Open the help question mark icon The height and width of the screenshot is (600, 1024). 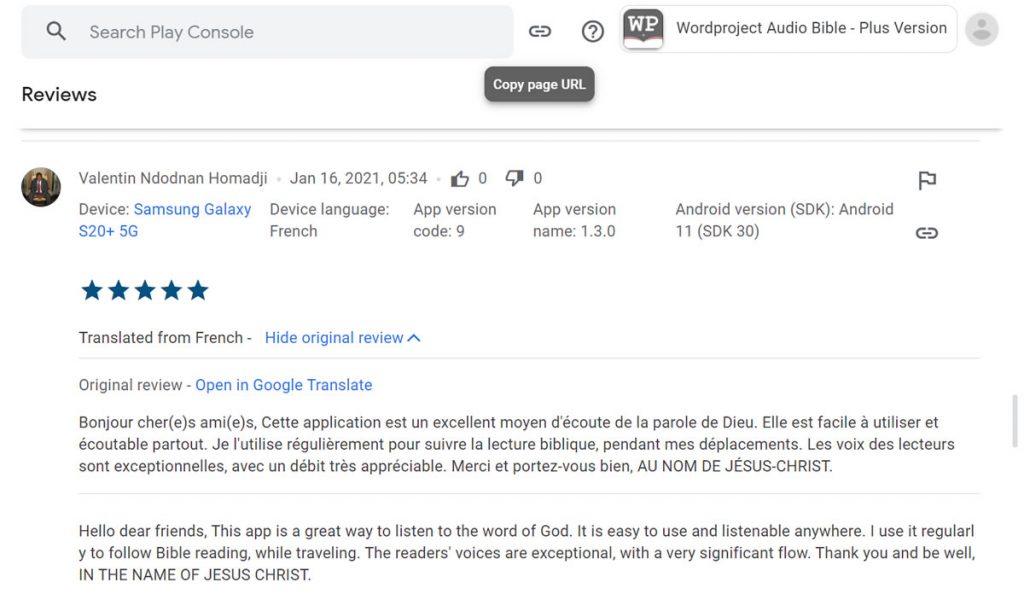point(593,32)
